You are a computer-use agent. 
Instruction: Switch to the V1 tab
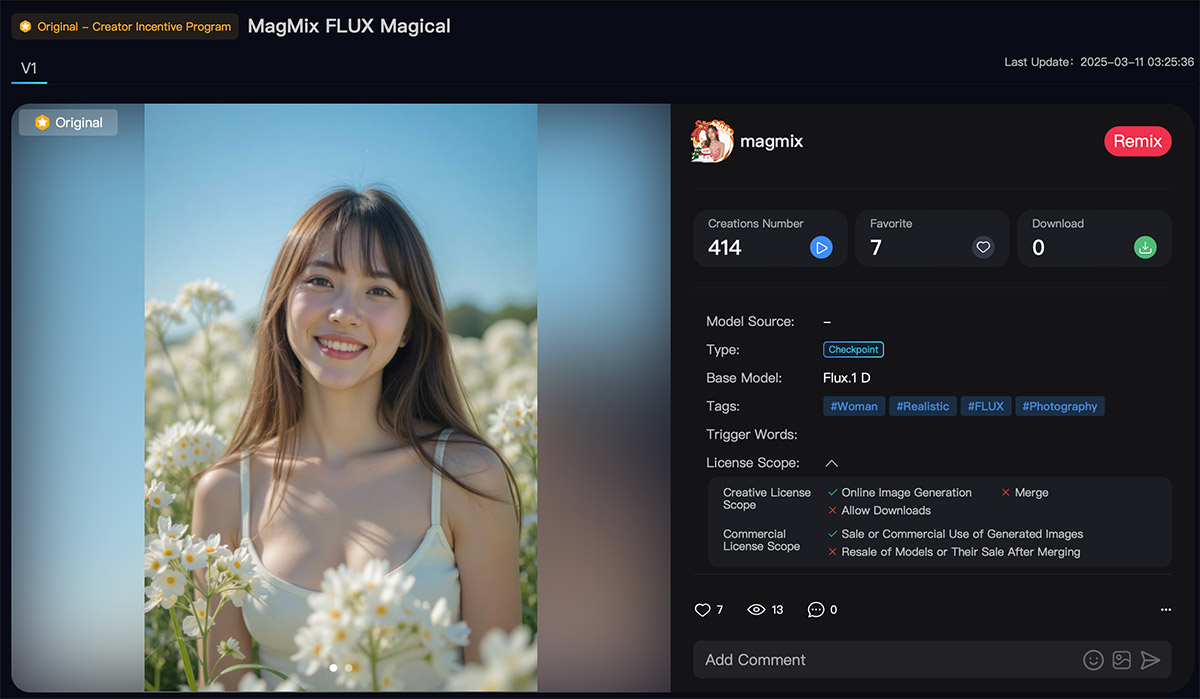pyautogui.click(x=29, y=68)
